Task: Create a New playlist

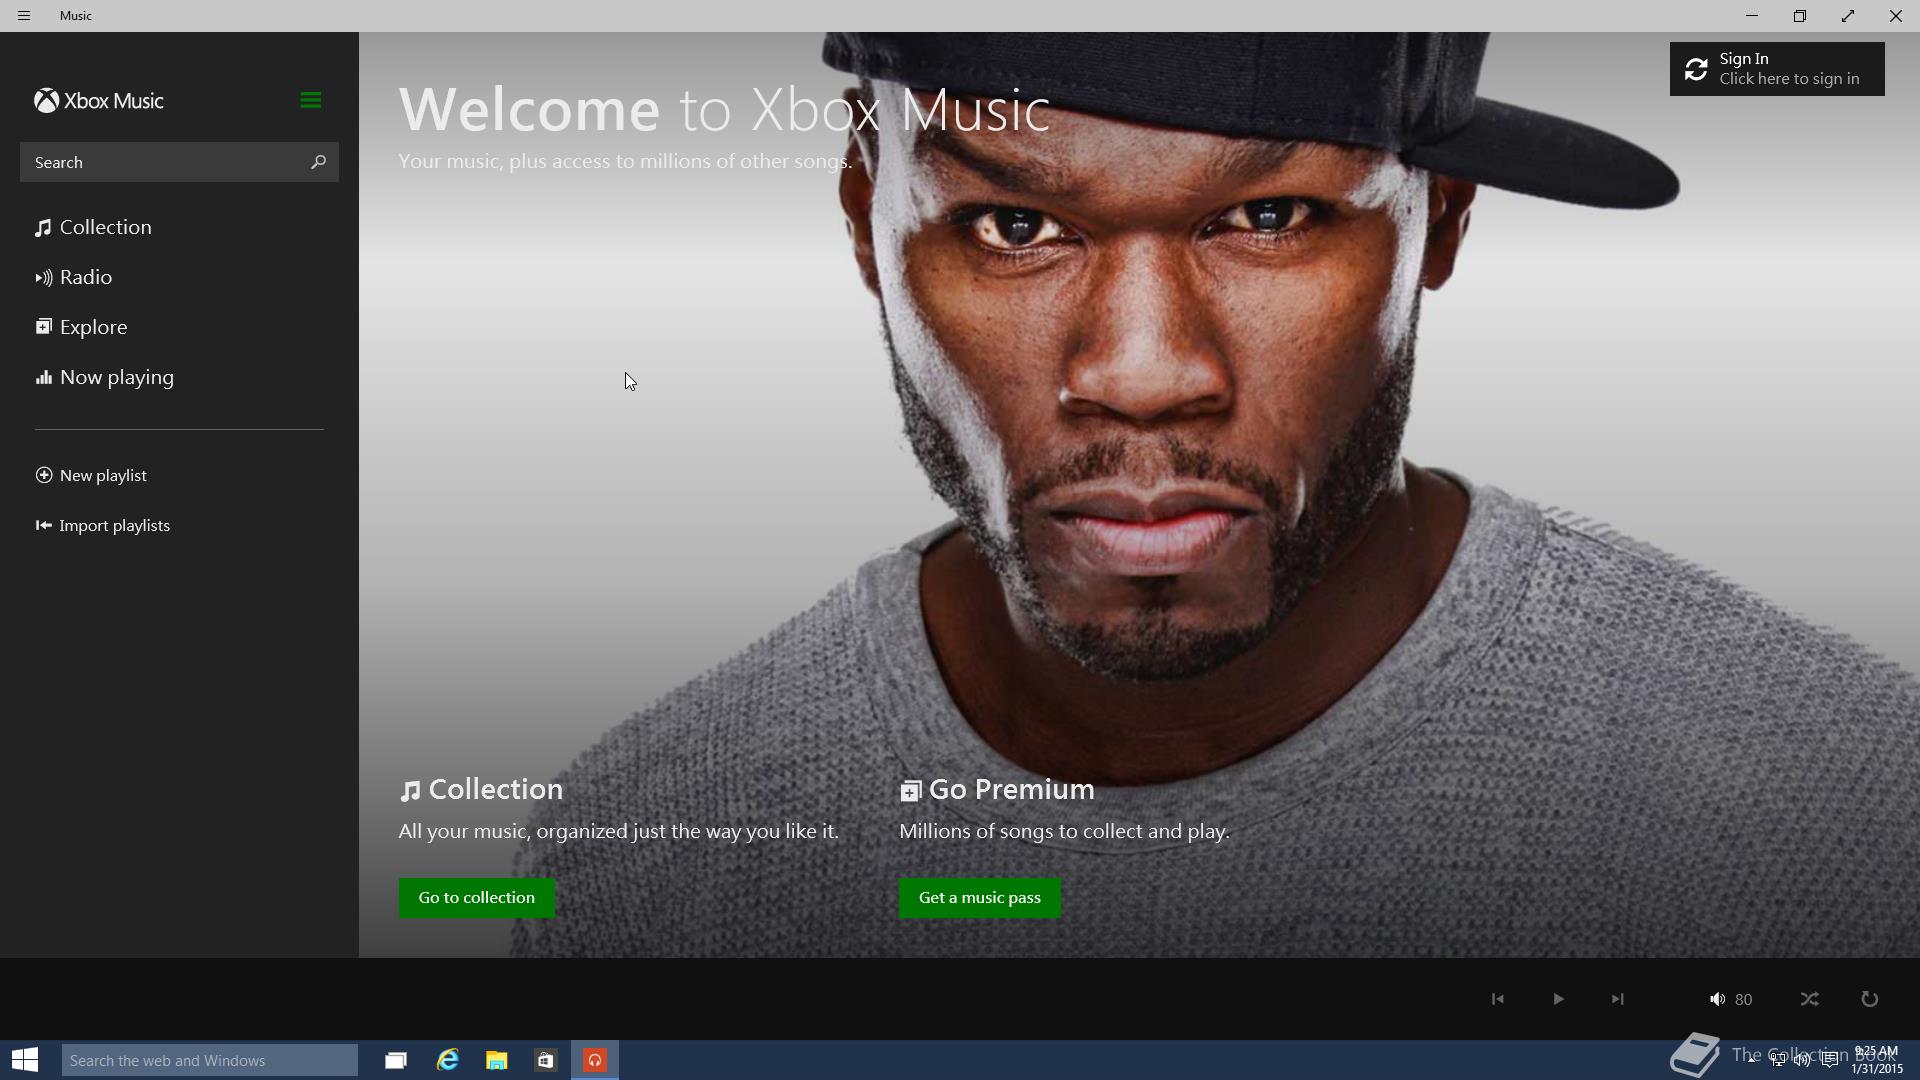Action: tap(102, 476)
